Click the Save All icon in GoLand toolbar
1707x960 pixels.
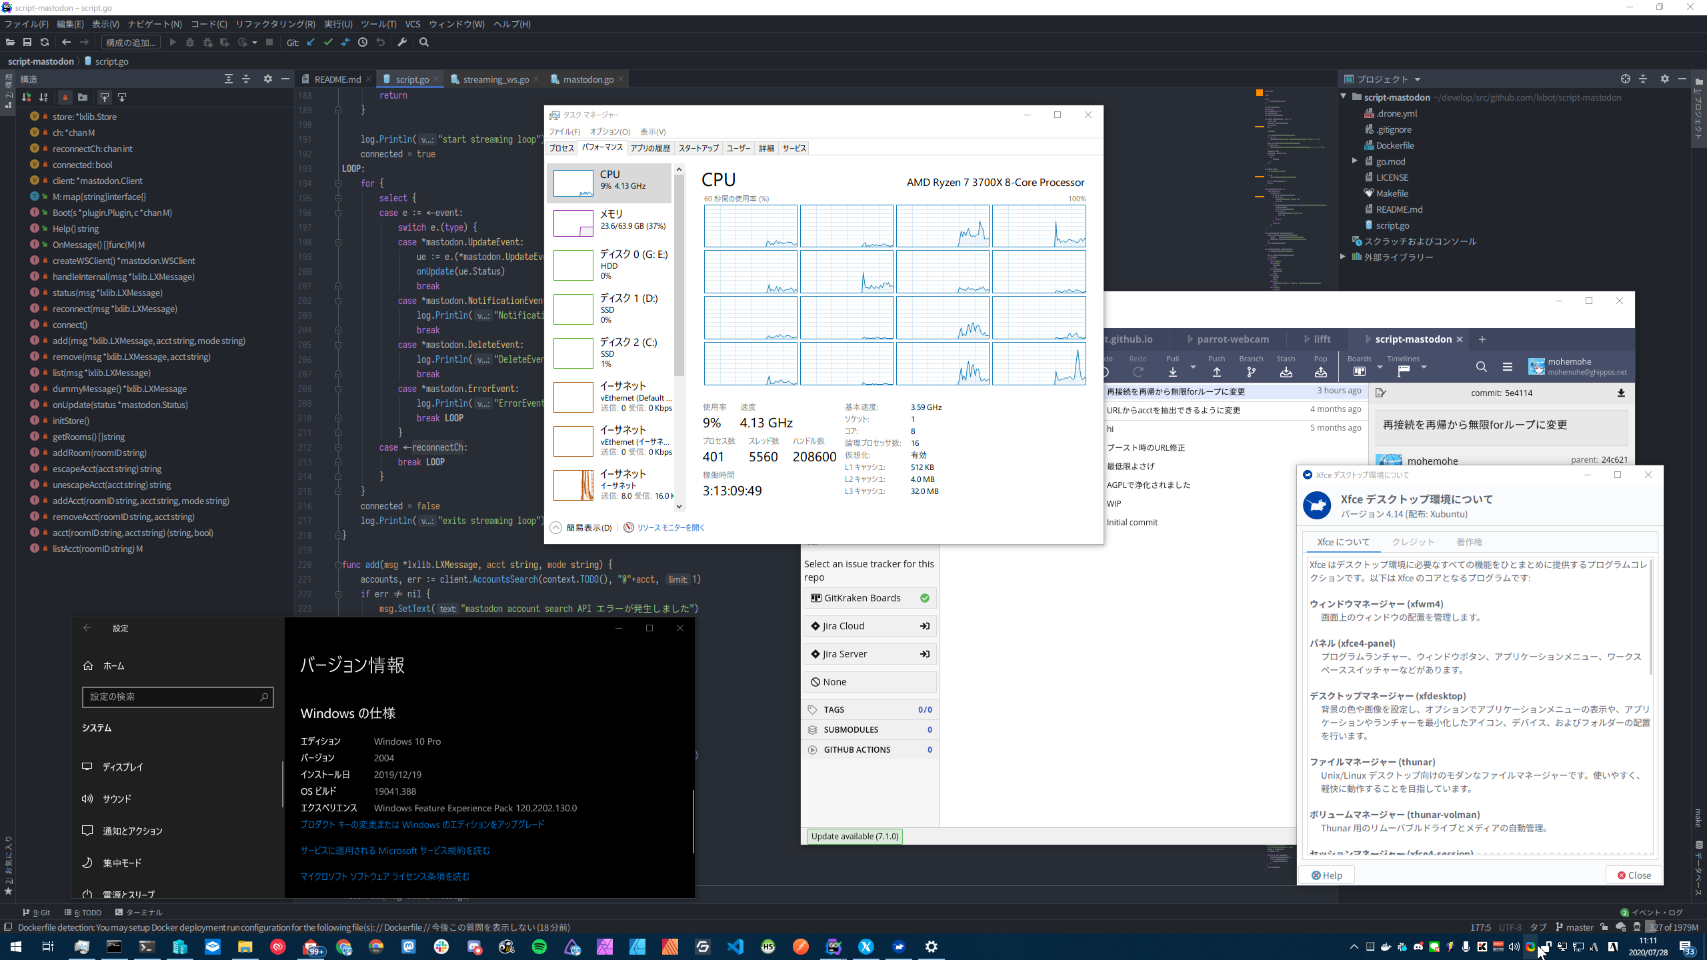pyautogui.click(x=27, y=42)
